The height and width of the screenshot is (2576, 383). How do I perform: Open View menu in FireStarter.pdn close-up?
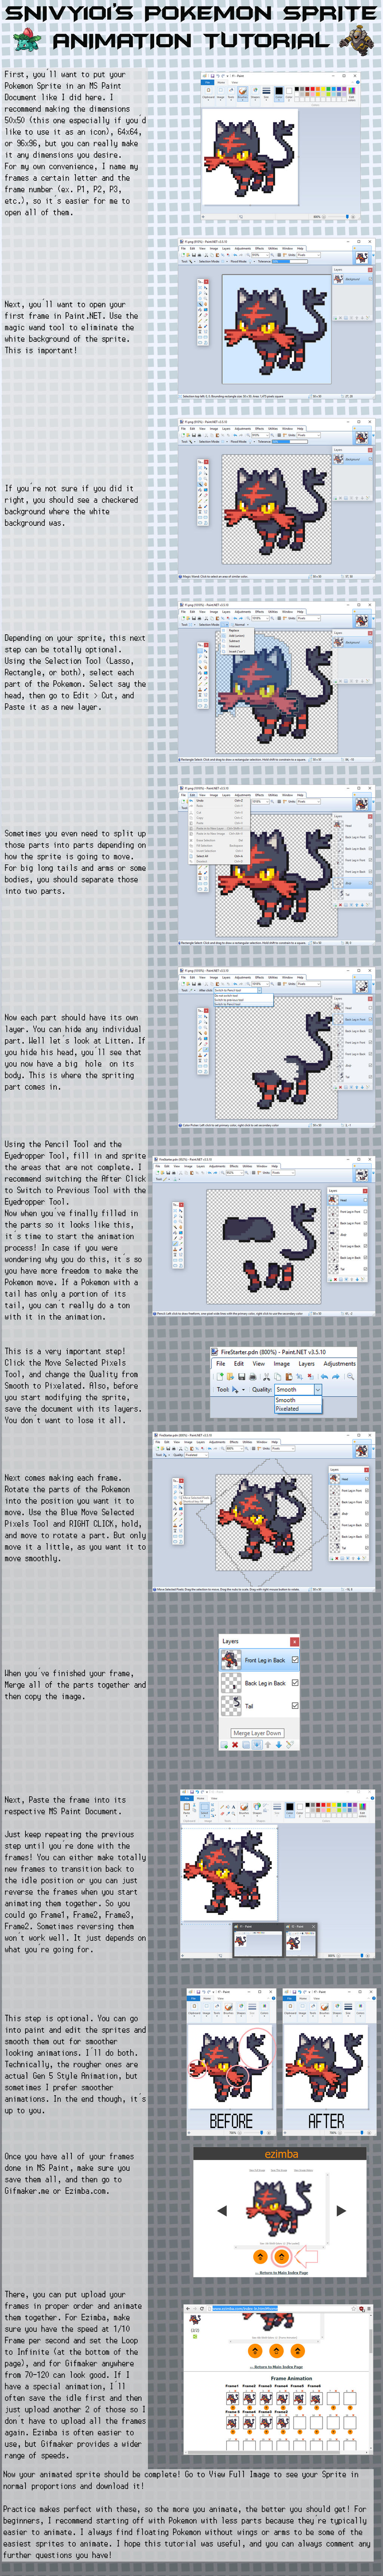[x=259, y=1364]
